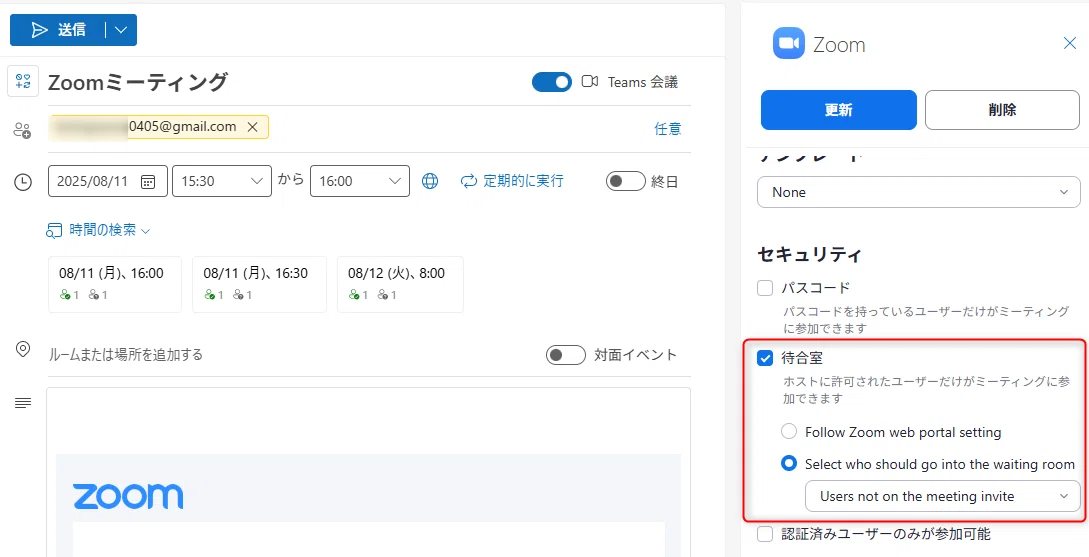This screenshot has width=1089, height=557.
Task: Select 'Select who should go into waiting room' radio
Action: tap(789, 464)
